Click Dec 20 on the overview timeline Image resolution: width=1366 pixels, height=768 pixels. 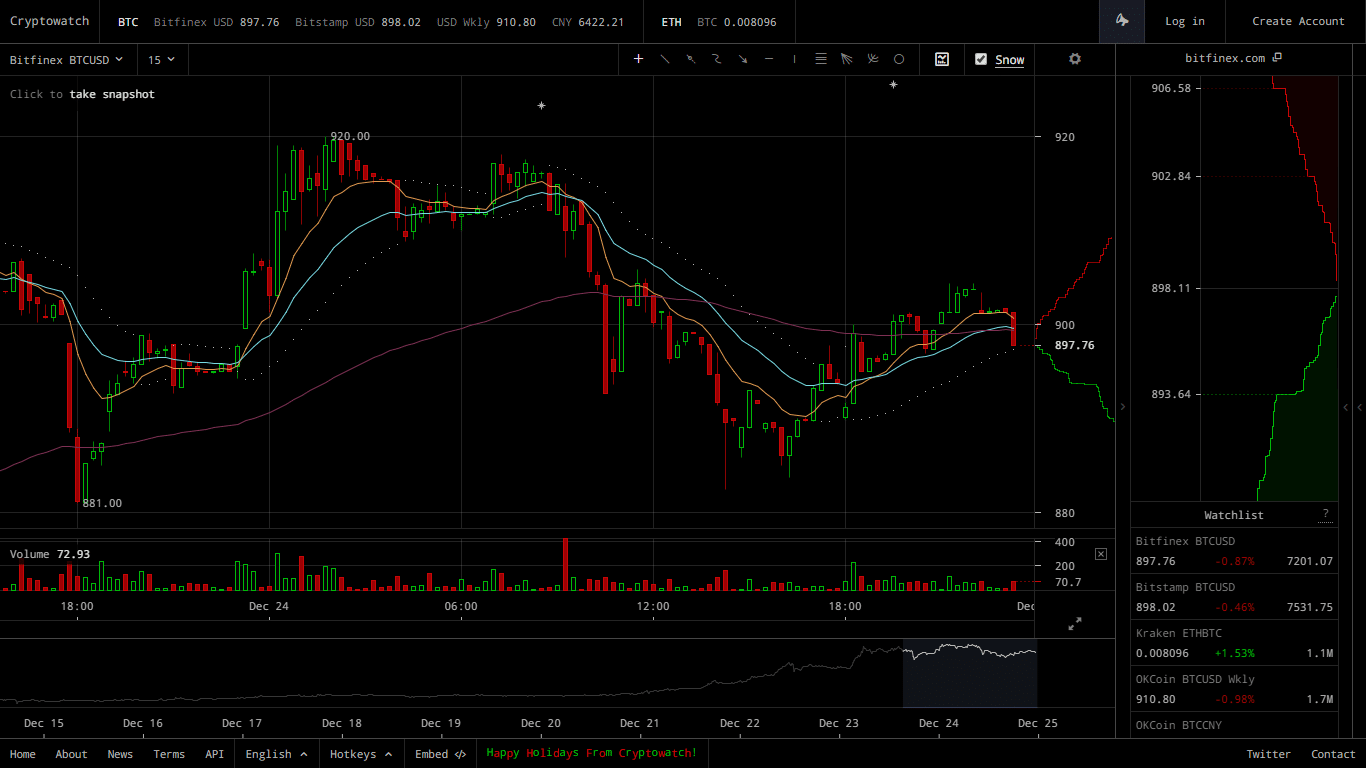540,723
